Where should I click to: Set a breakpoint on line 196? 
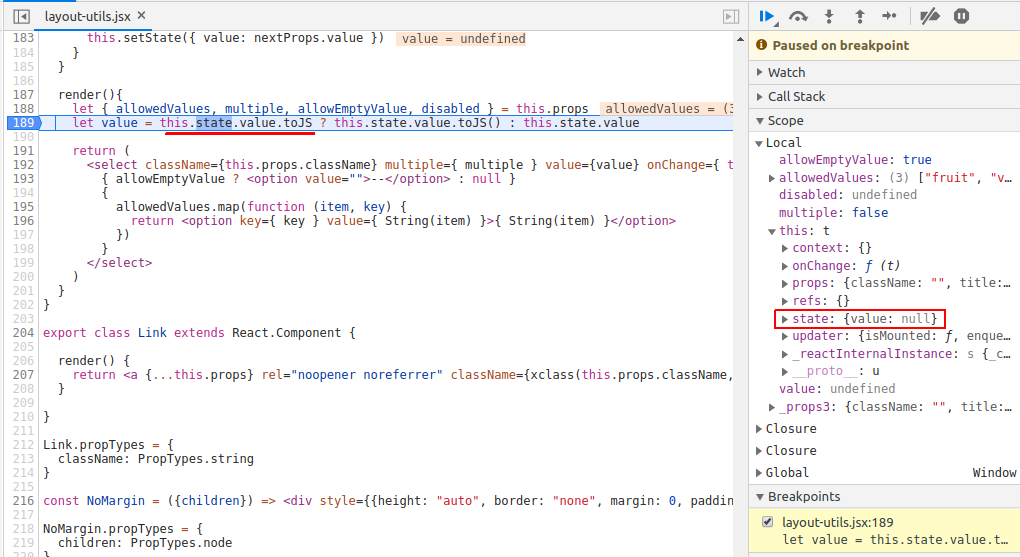coord(23,221)
